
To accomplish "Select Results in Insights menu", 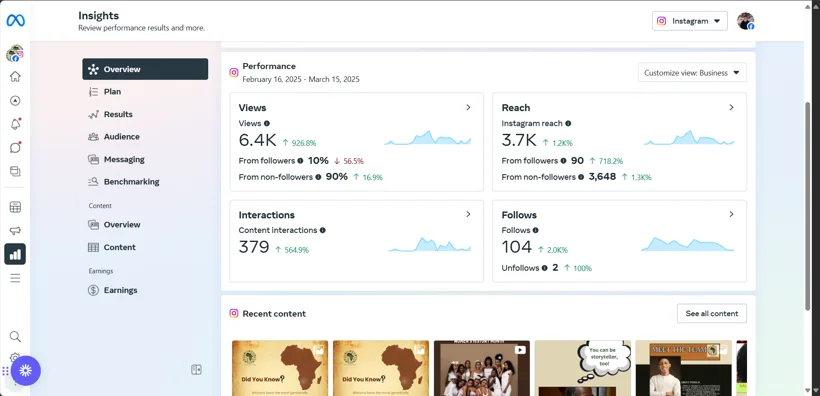I will tap(145, 114).
